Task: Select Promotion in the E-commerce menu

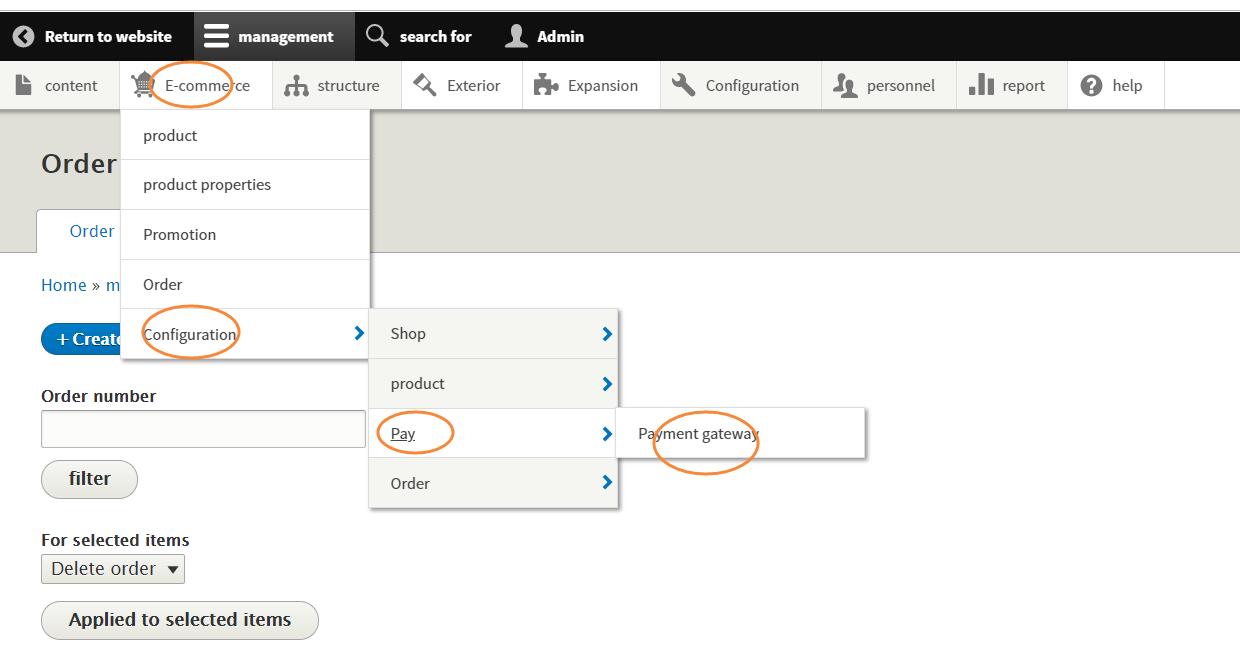Action: pos(180,235)
